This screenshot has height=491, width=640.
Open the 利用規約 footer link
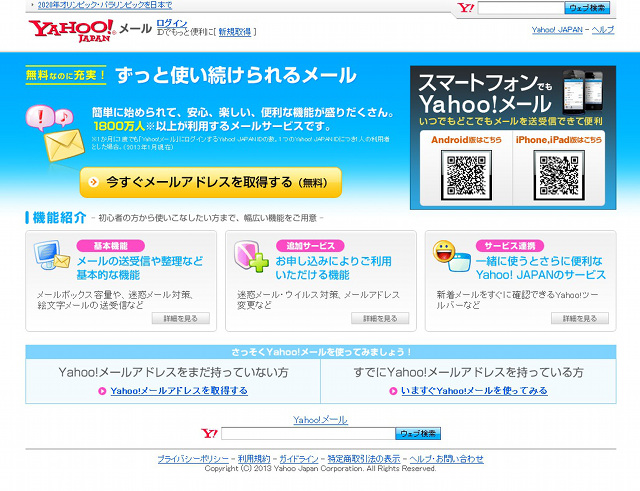pos(254,459)
